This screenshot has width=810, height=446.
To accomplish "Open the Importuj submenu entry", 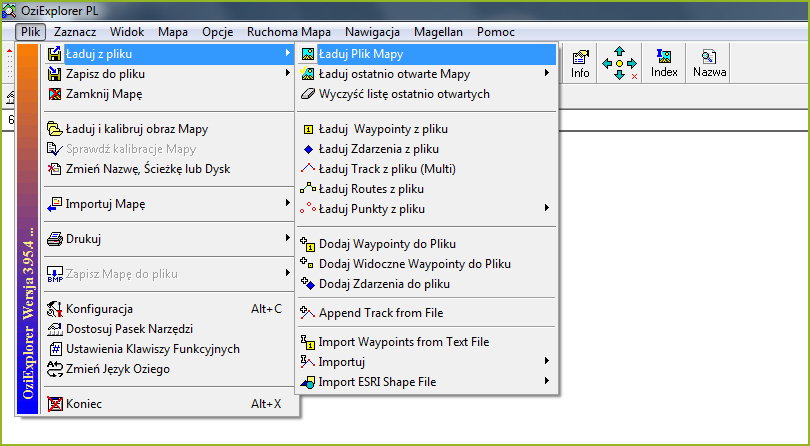I will click(x=426, y=361).
